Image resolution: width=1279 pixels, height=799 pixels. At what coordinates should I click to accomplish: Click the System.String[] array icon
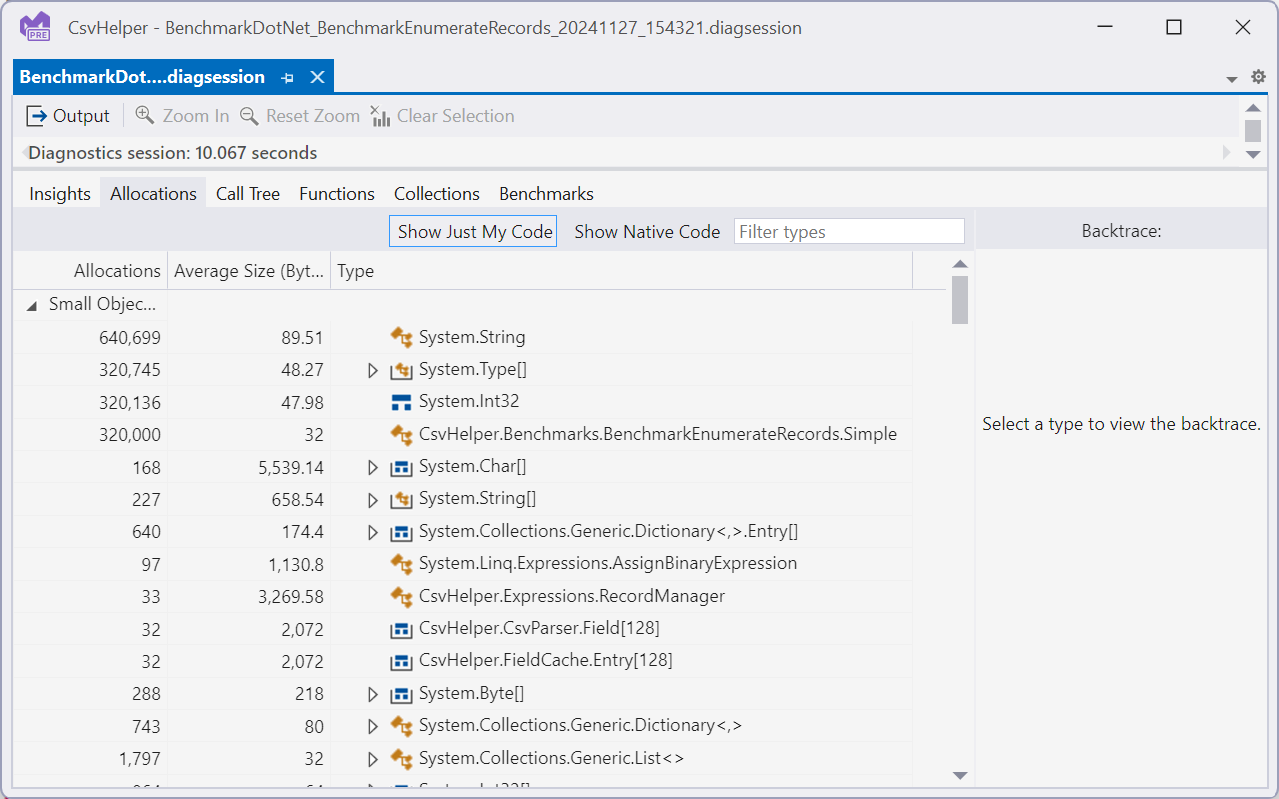(402, 499)
